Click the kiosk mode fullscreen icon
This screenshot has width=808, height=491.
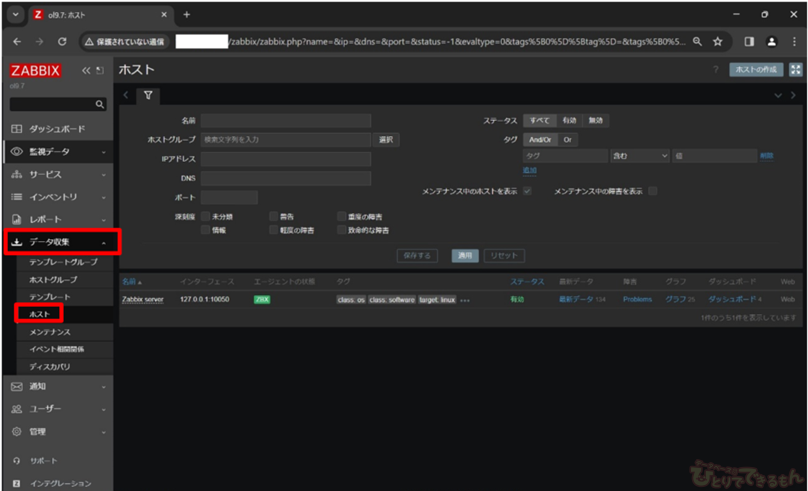click(x=796, y=70)
